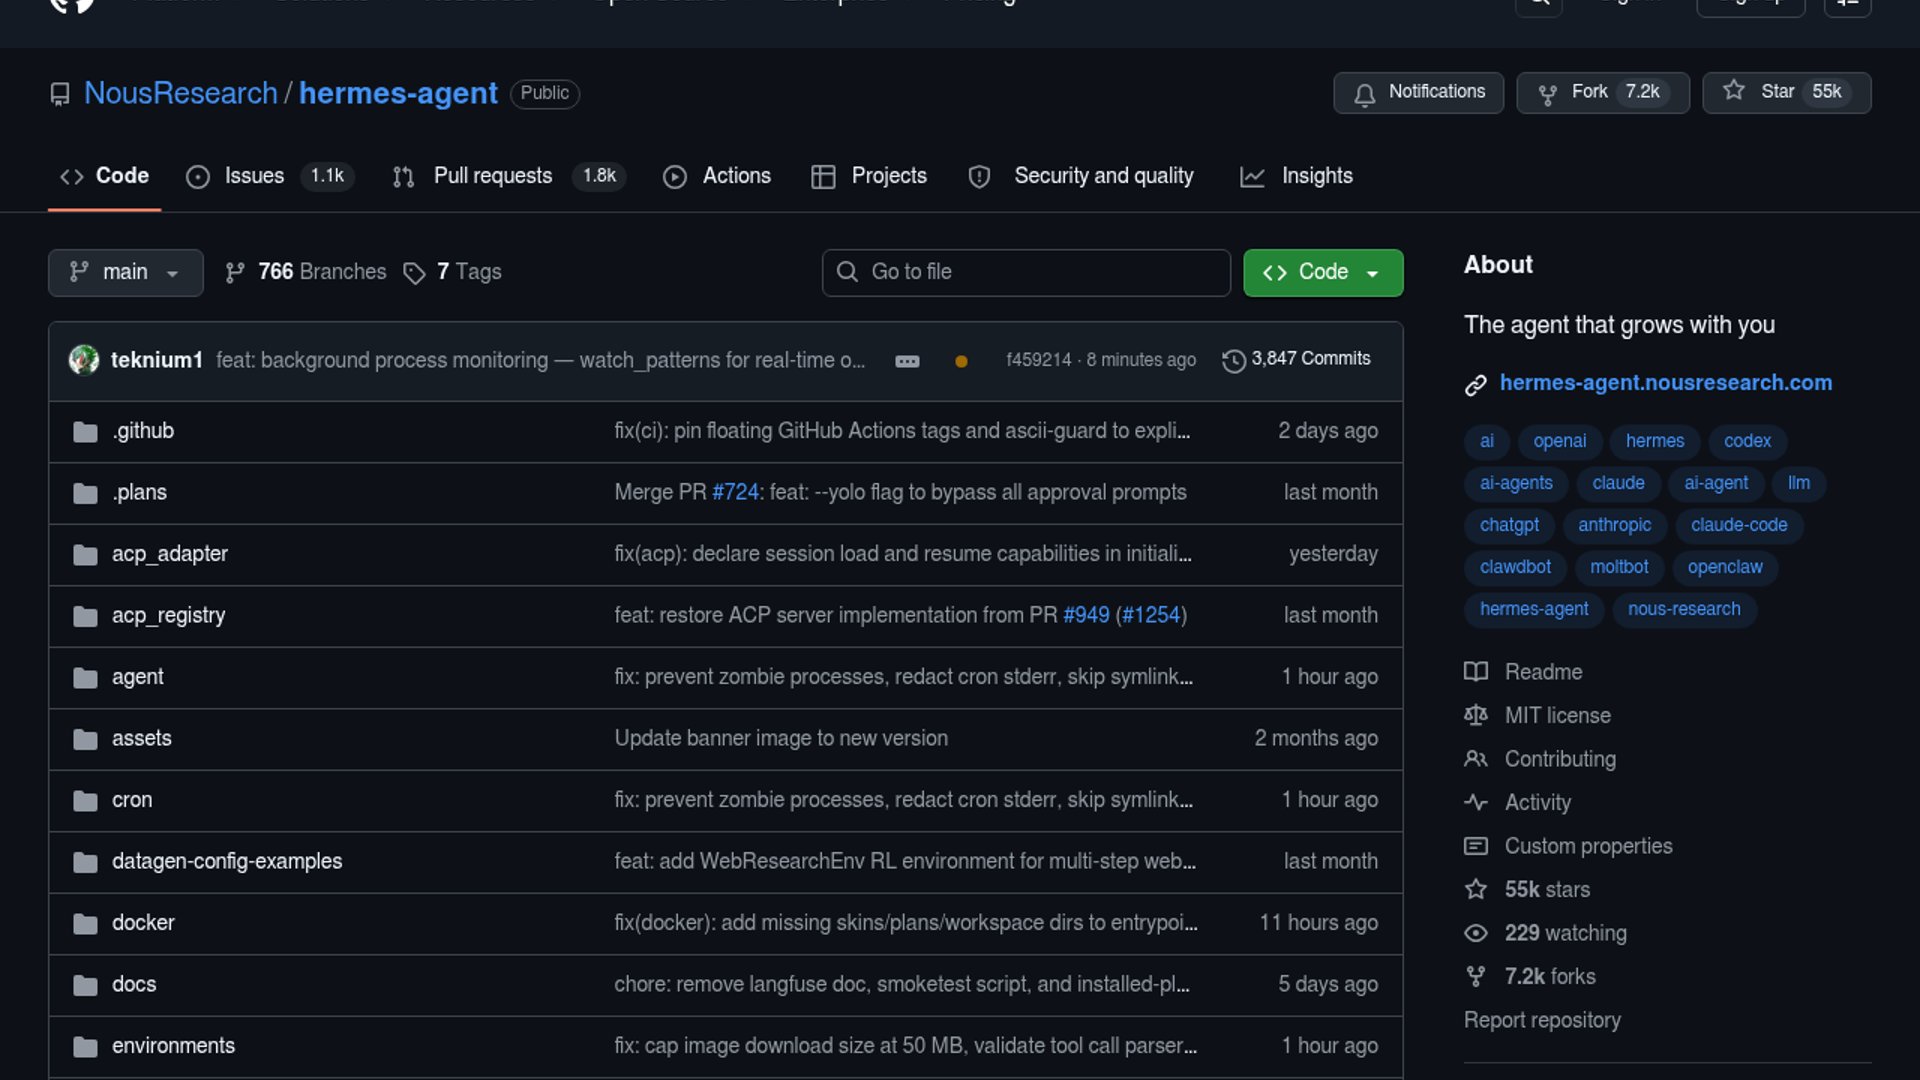This screenshot has width=1920, height=1080.
Task: Fork the repository
Action: tap(1601, 92)
